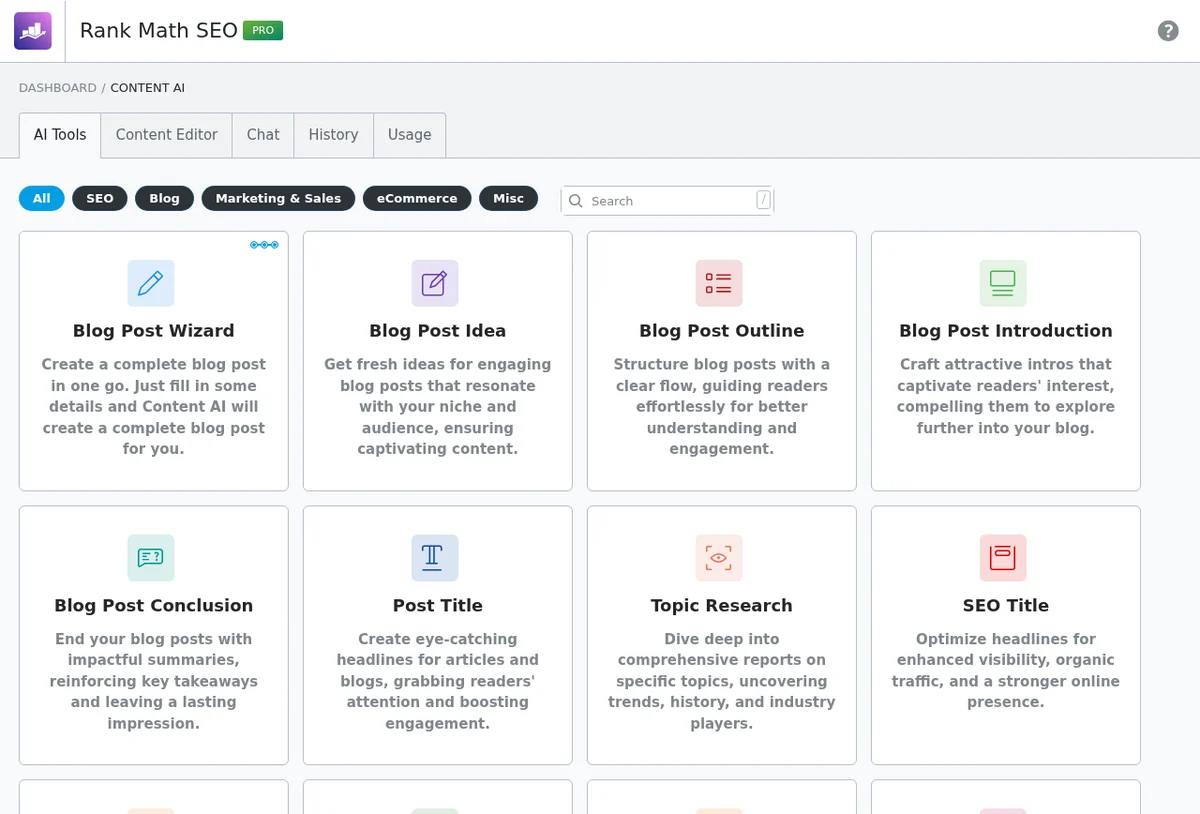The image size is (1200, 814).
Task: Filter tools by SEO
Action: pos(100,198)
